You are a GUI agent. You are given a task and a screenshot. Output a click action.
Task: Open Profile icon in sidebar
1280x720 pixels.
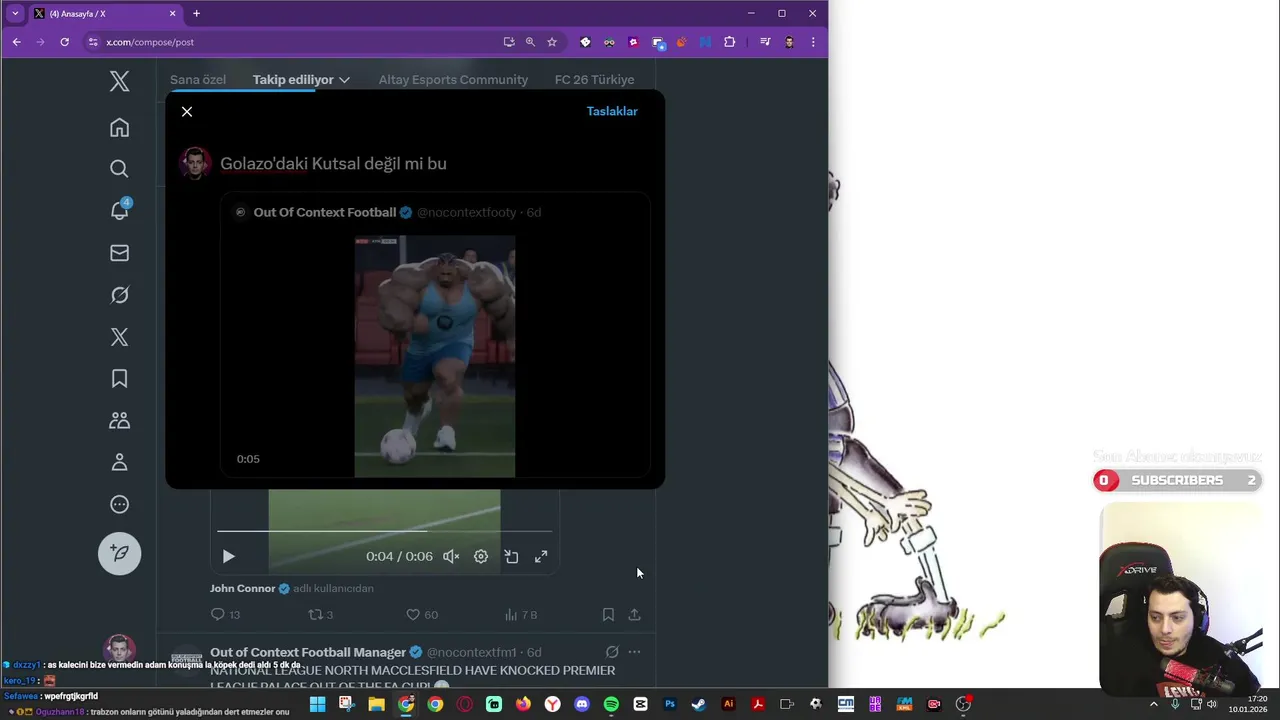119,463
